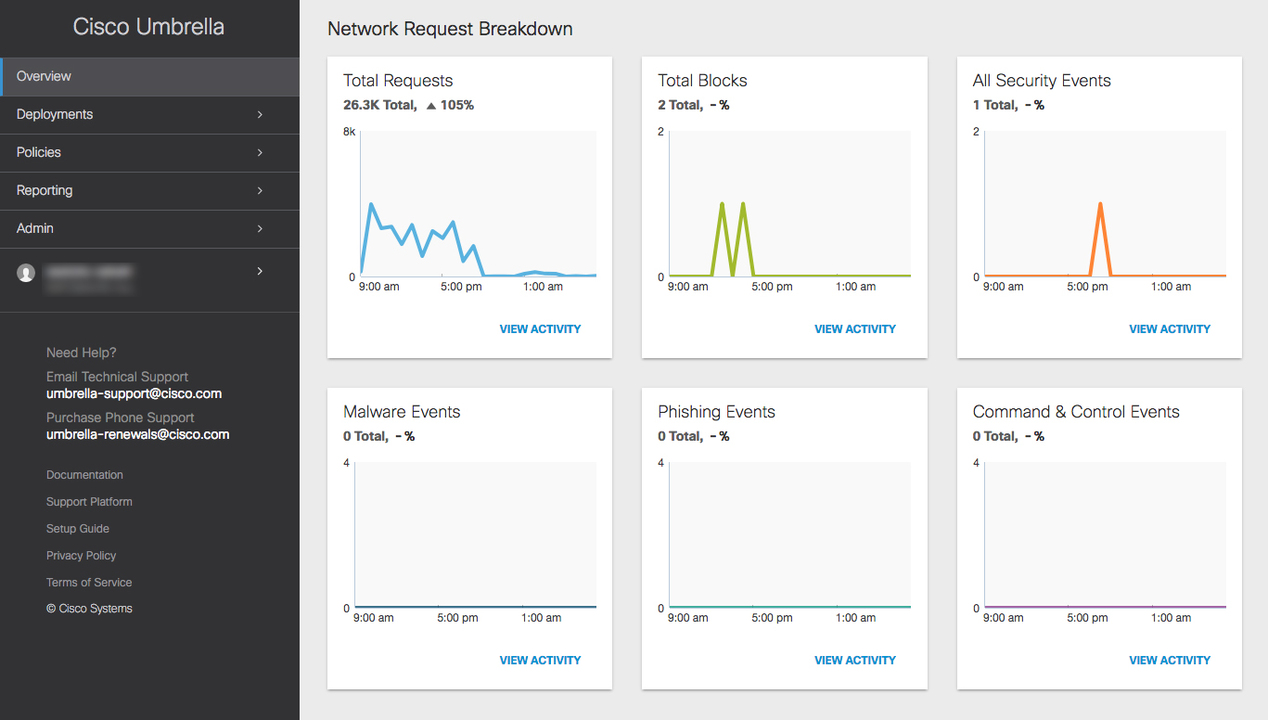View activity for Total Blocks
Image resolution: width=1268 pixels, height=720 pixels.
pos(855,329)
